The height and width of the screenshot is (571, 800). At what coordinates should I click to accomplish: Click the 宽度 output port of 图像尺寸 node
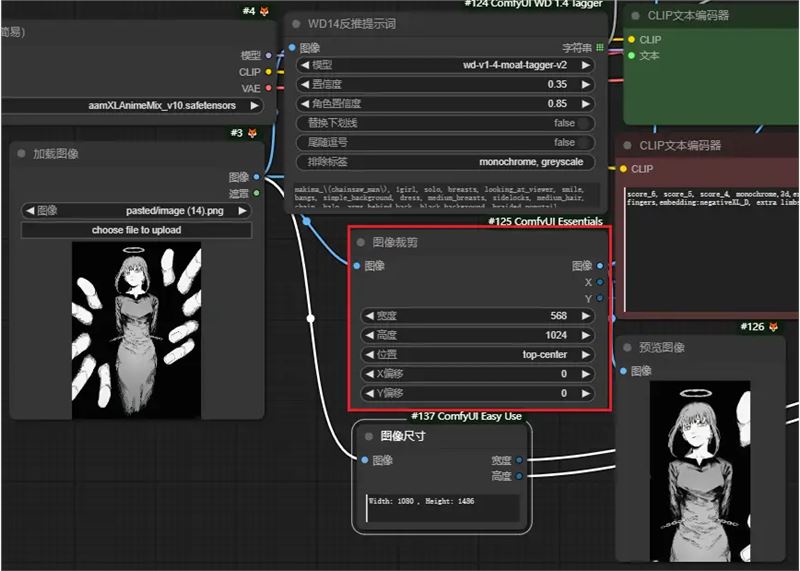pos(519,460)
